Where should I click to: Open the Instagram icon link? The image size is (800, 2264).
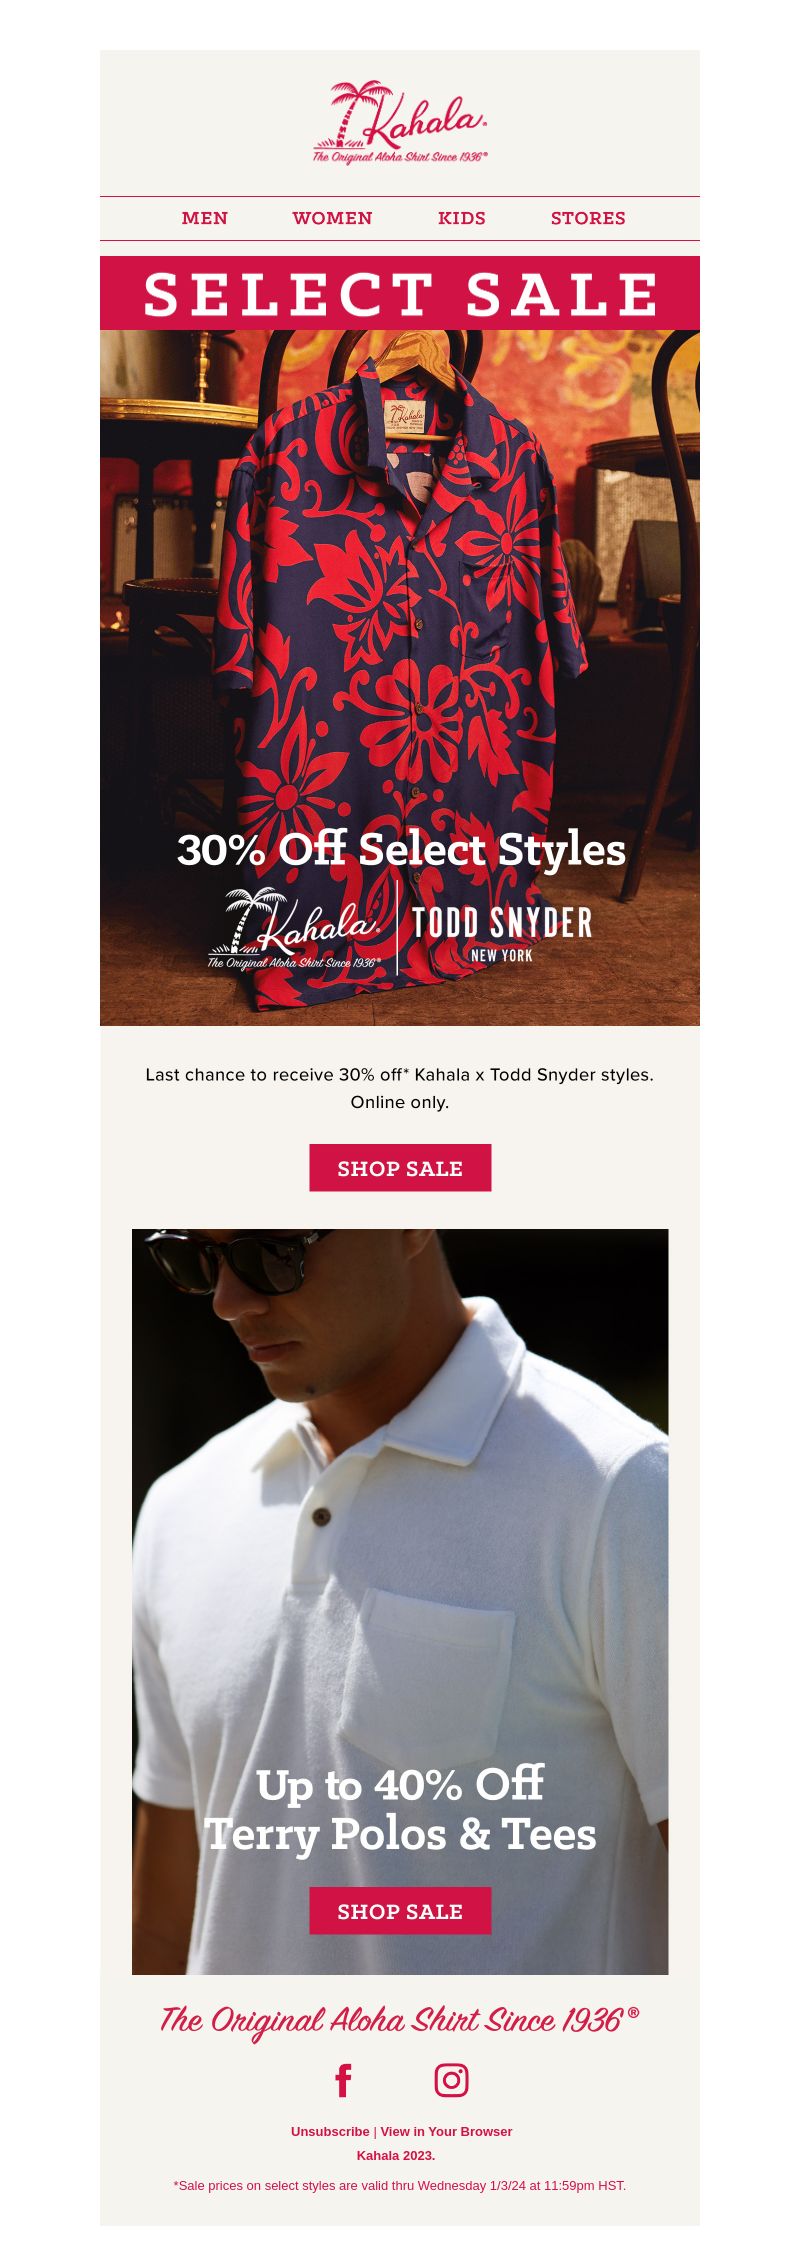click(451, 2080)
